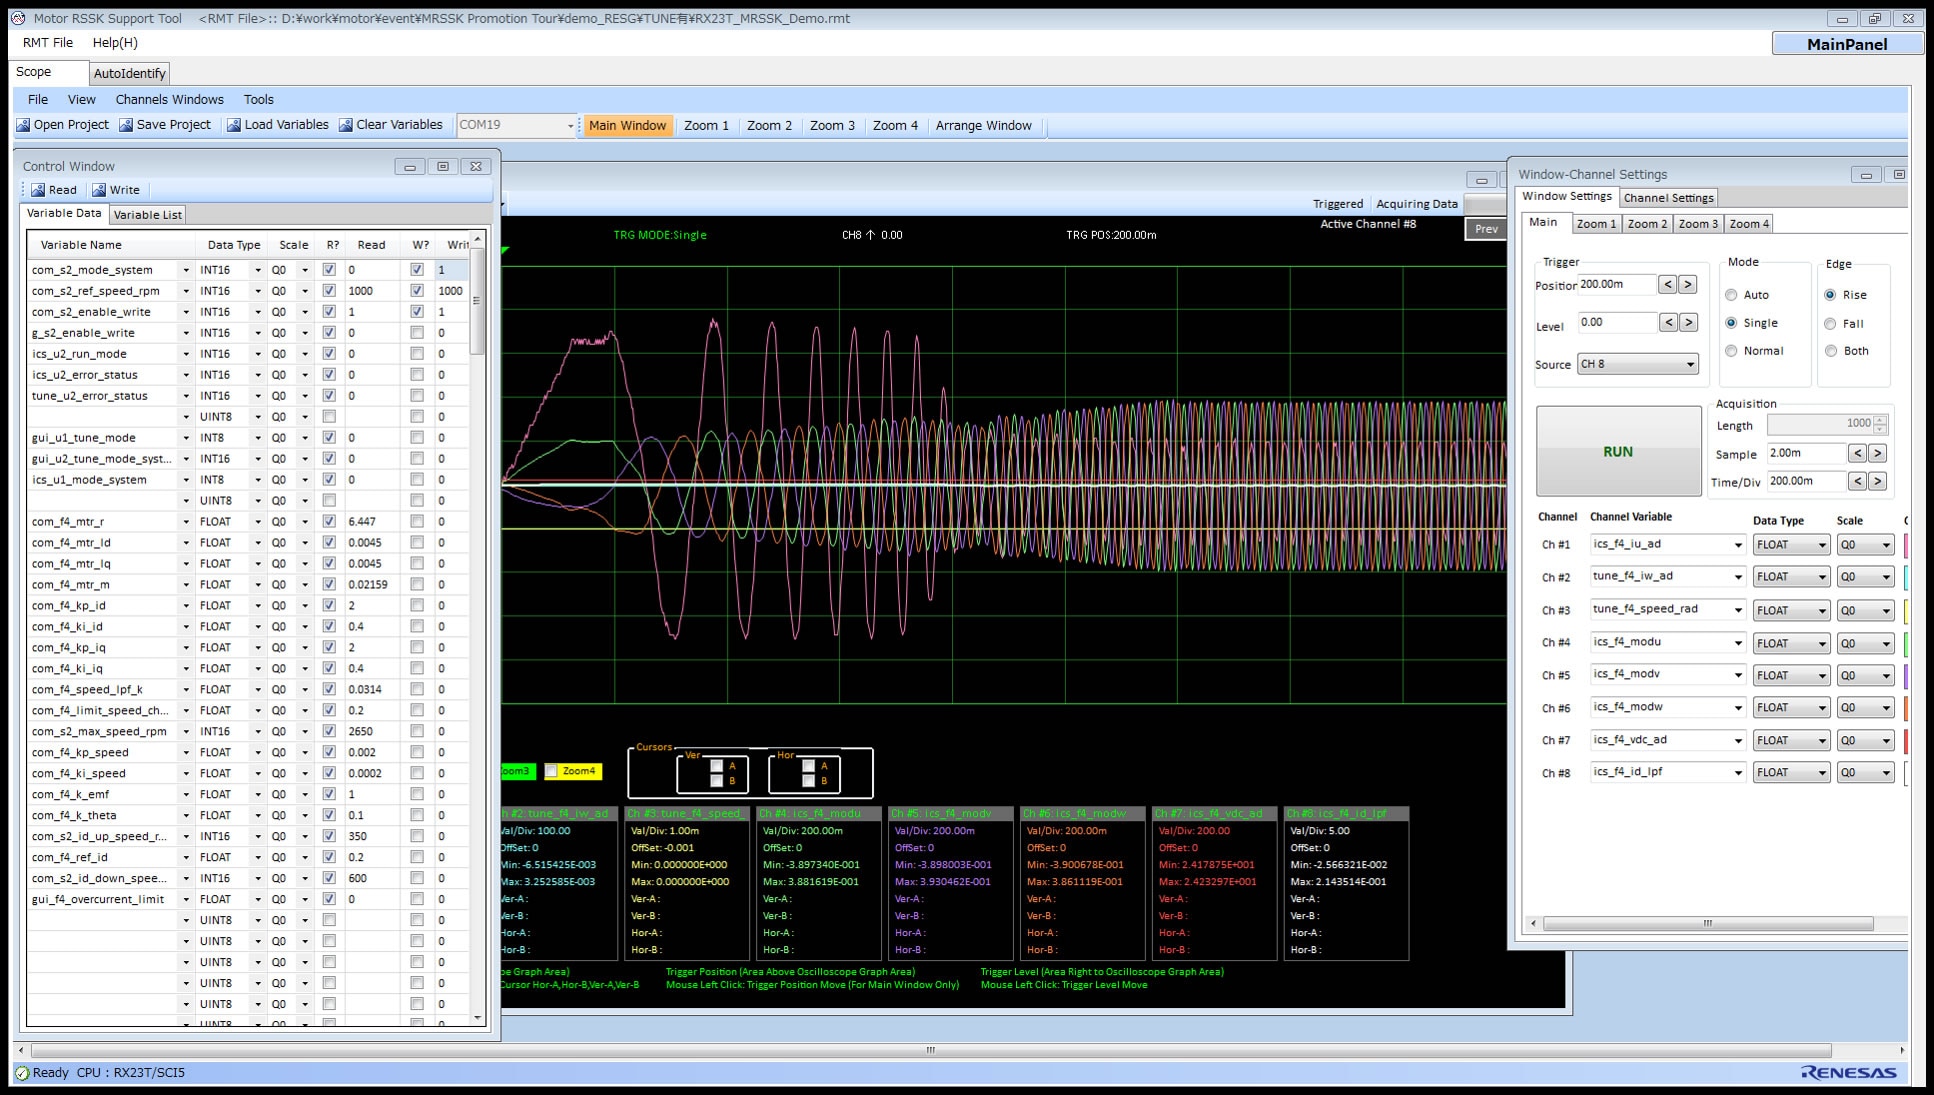Switch to the Variable List tab
1934x1095 pixels.
[147, 213]
